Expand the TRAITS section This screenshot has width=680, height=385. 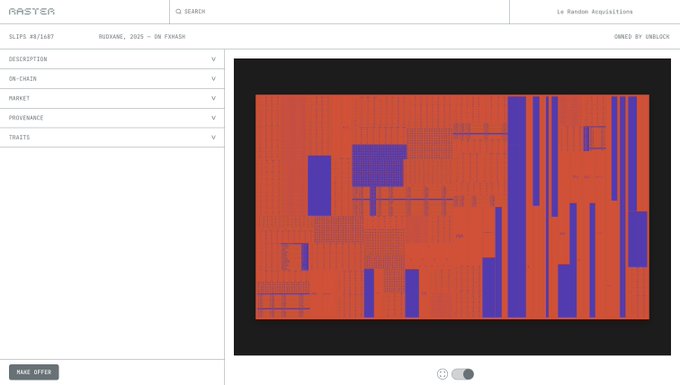click(112, 137)
